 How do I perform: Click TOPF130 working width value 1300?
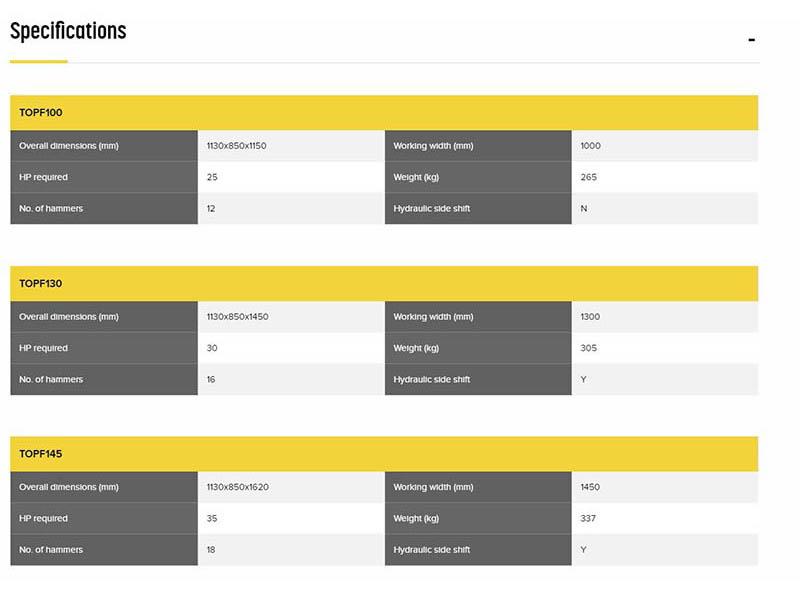pos(590,317)
